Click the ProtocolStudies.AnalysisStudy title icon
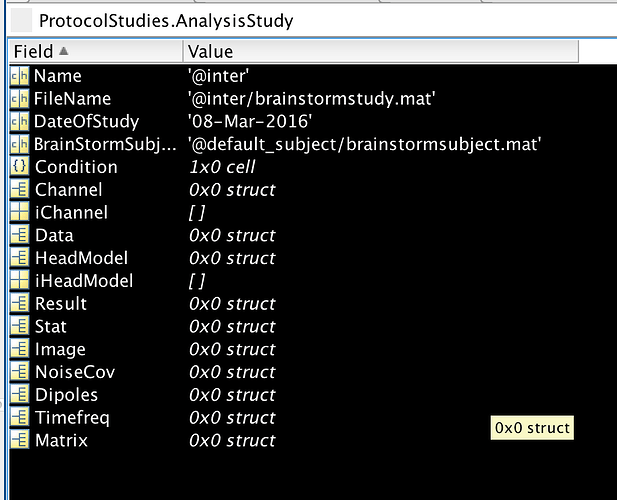The image size is (617, 500). click(x=21, y=20)
